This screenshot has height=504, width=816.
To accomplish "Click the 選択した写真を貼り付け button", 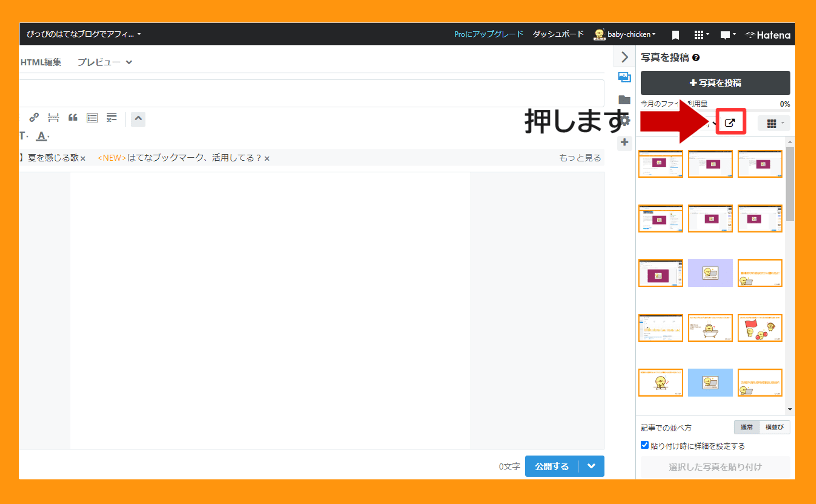I will coord(715,467).
